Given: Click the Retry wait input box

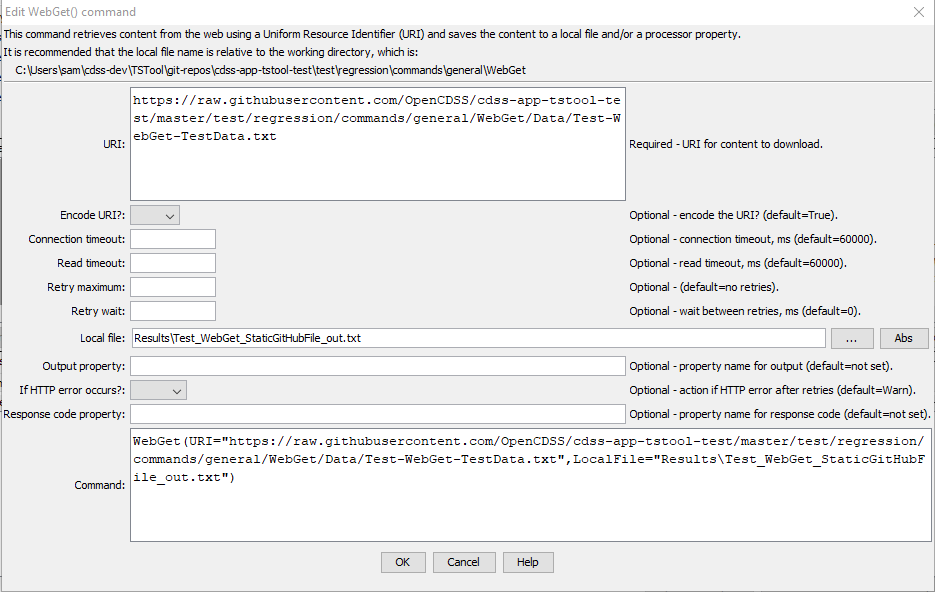Looking at the screenshot, I should (x=173, y=311).
